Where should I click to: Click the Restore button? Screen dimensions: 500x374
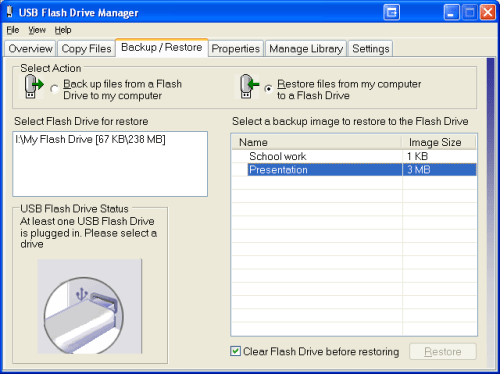pos(443,351)
